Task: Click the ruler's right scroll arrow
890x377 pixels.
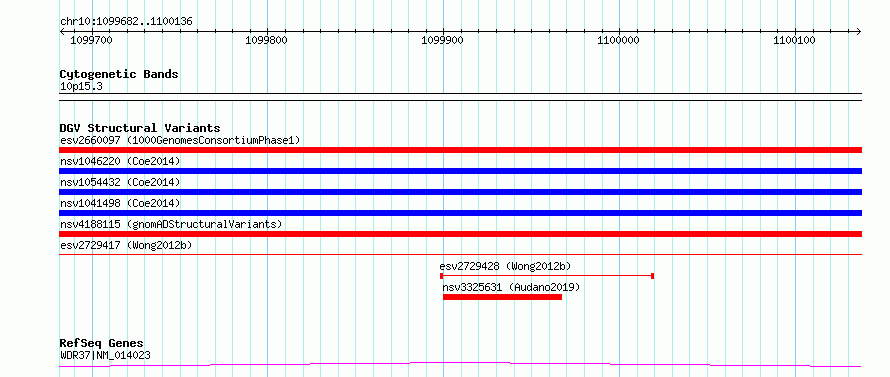Action: 859,31
